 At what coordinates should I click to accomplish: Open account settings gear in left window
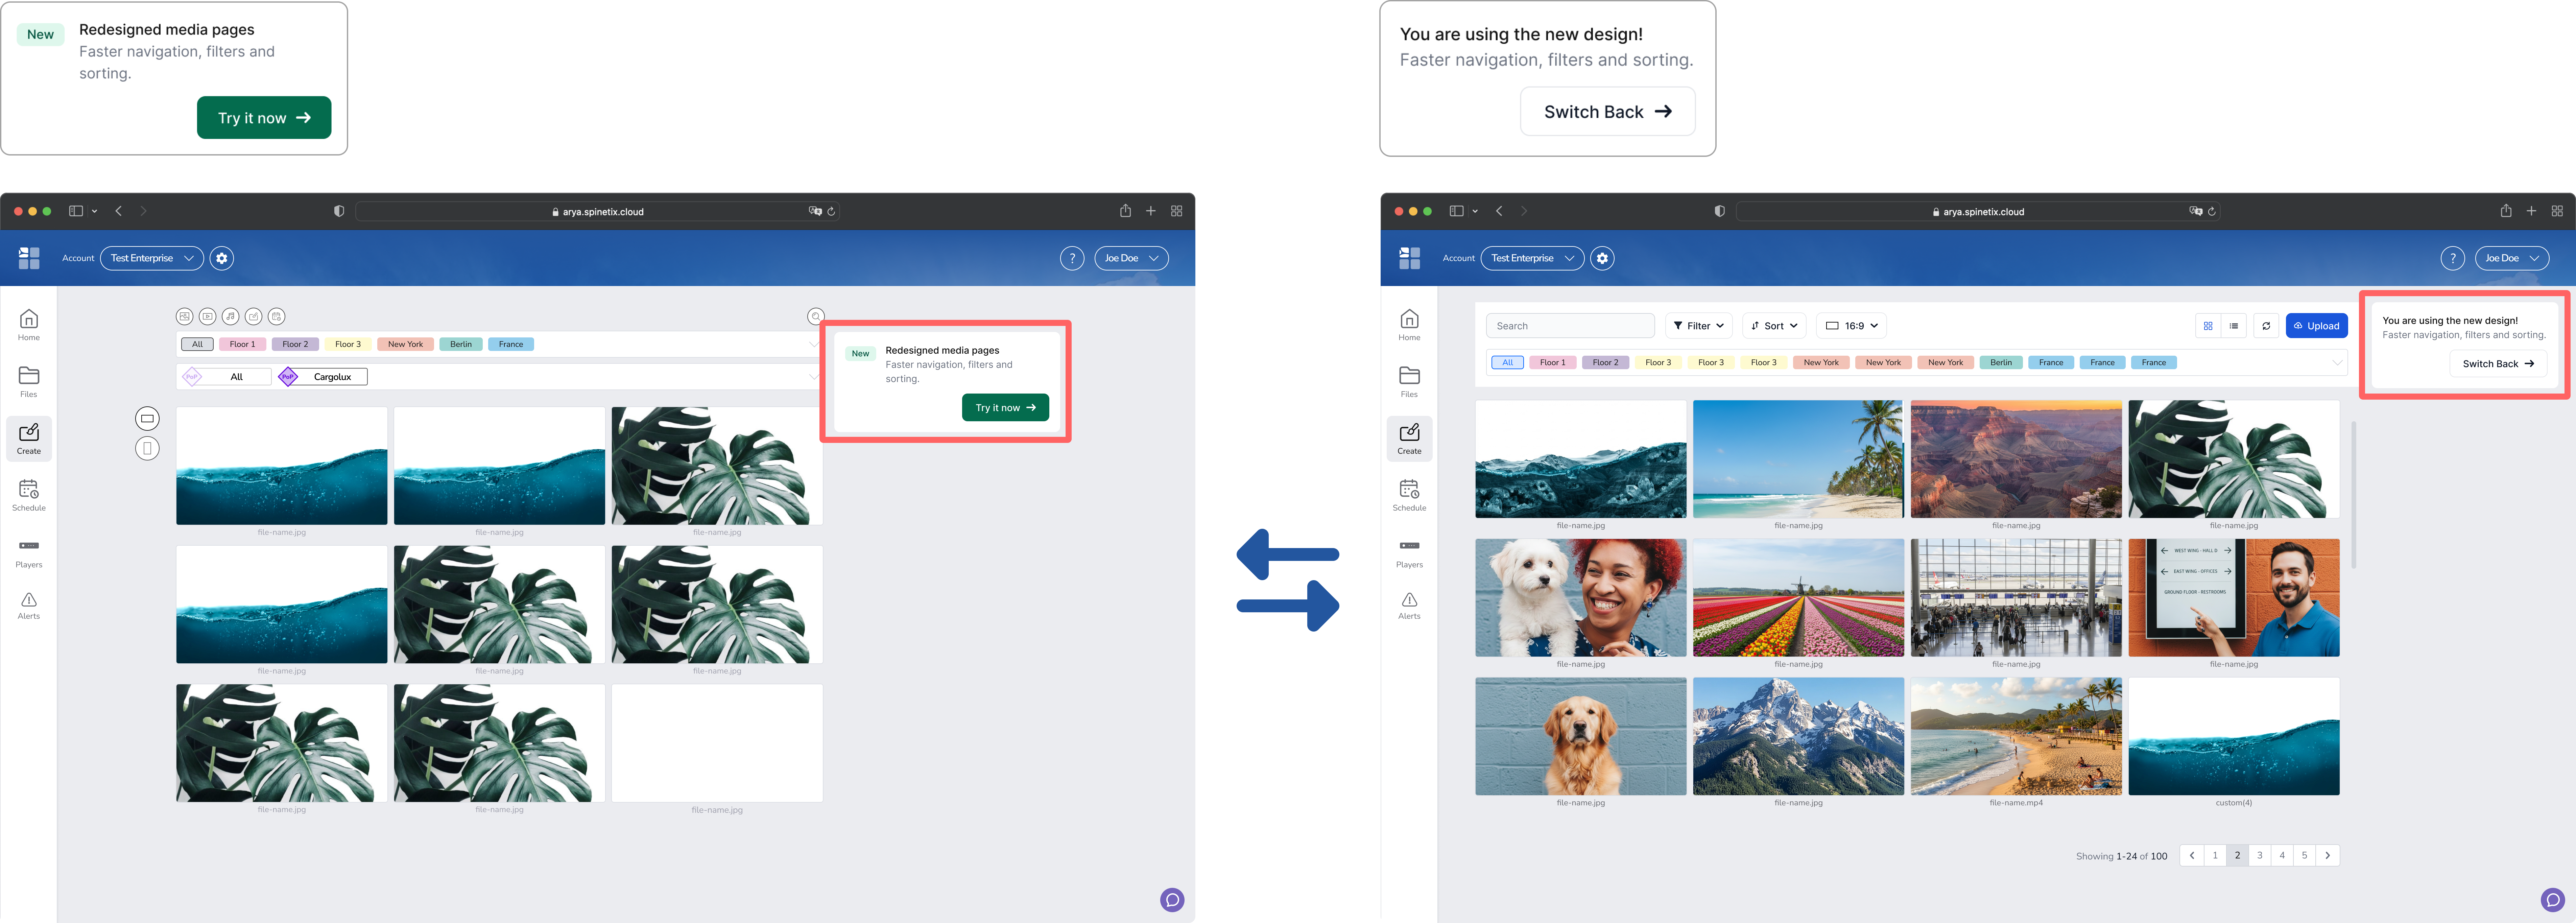pos(222,258)
